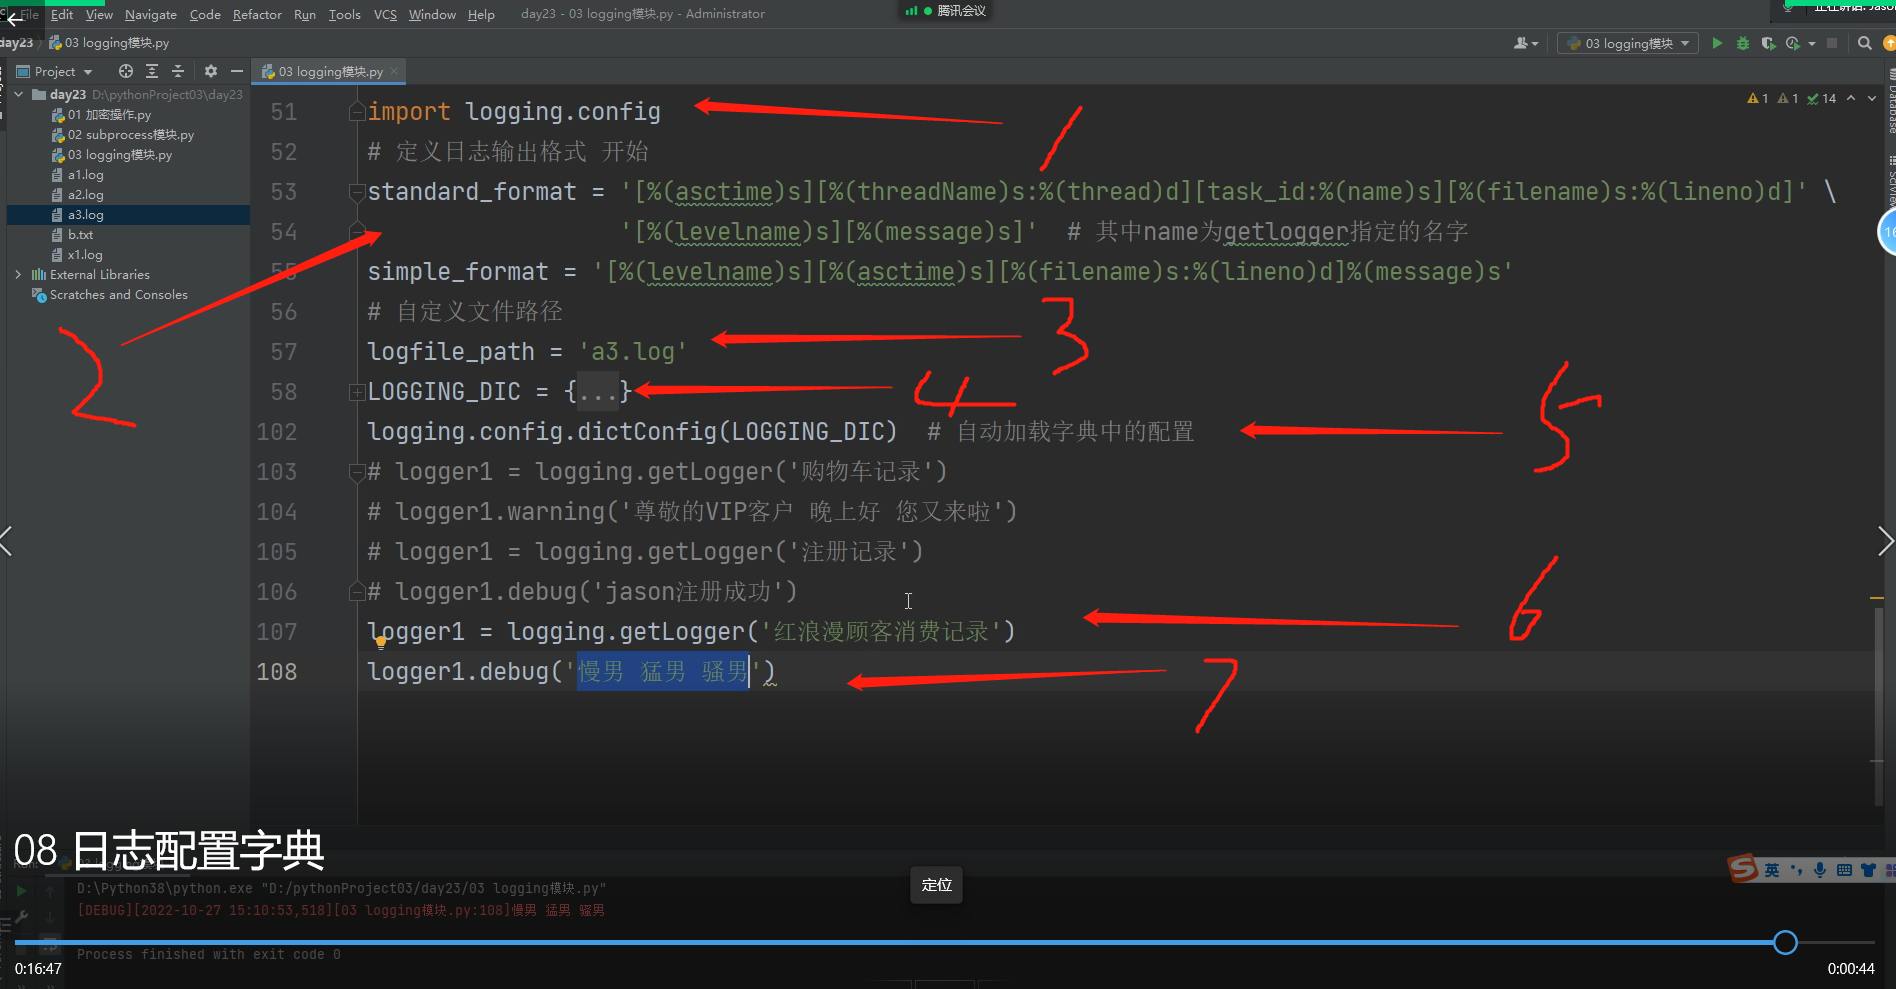The width and height of the screenshot is (1896, 989).
Task: Open the VCS menu
Action: (385, 14)
